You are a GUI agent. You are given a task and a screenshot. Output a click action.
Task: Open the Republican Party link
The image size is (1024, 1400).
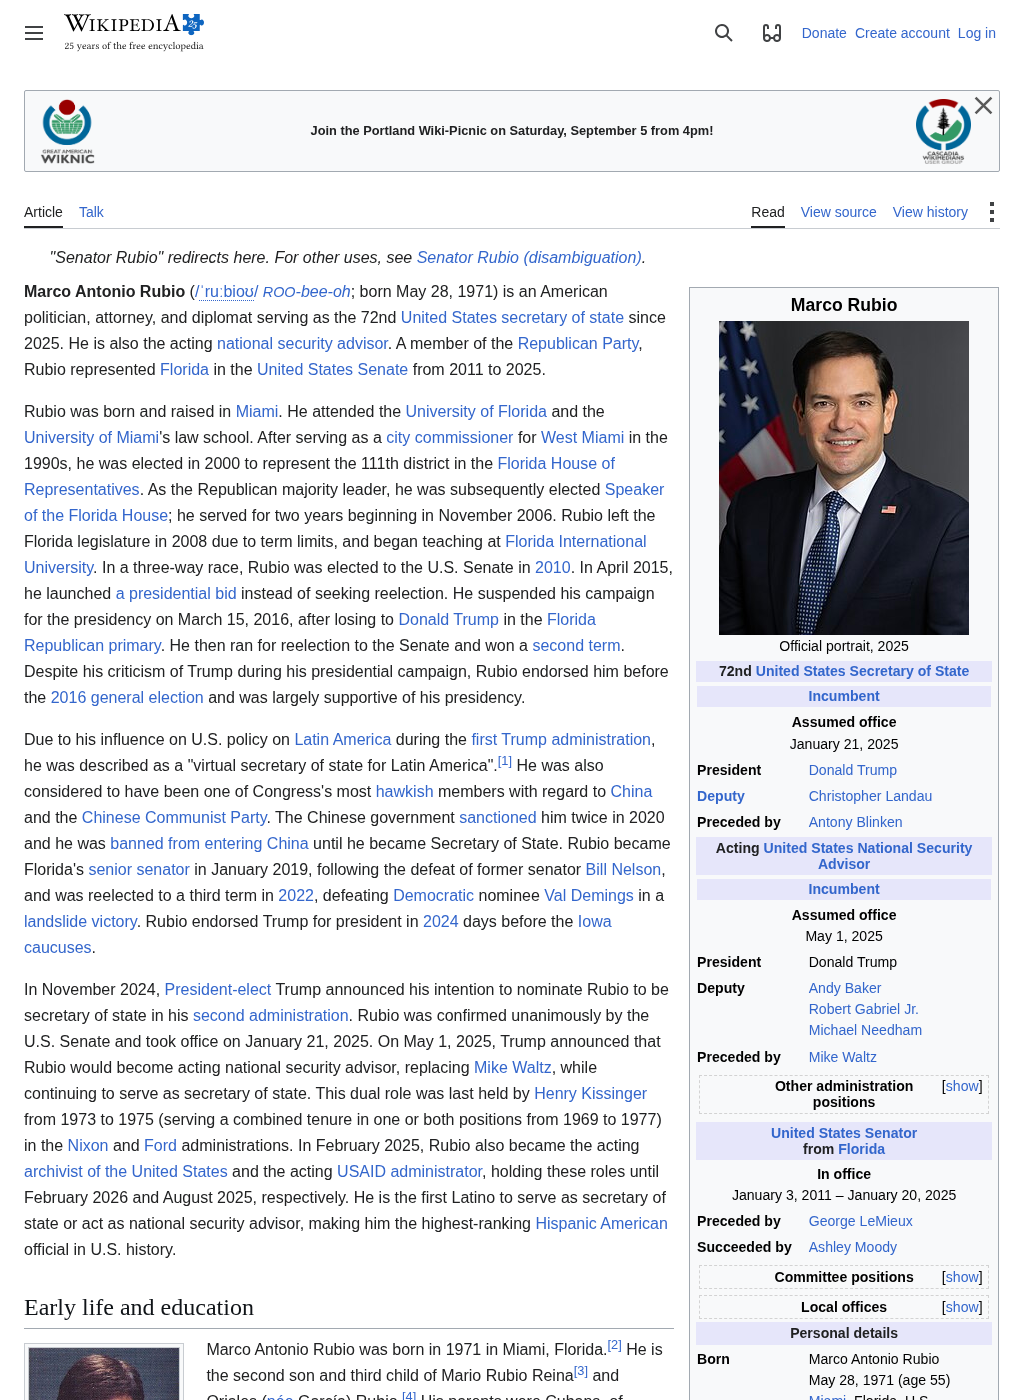(578, 343)
